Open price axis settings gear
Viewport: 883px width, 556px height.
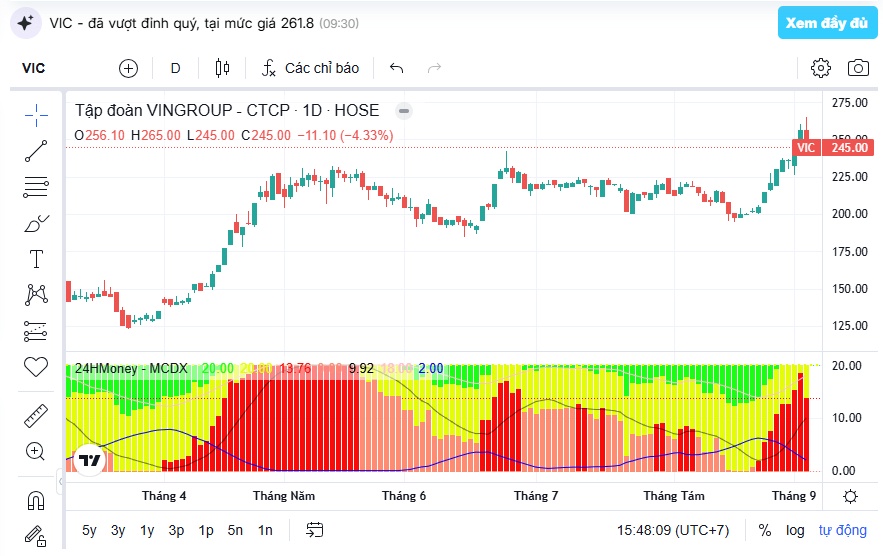pyautogui.click(x=850, y=496)
